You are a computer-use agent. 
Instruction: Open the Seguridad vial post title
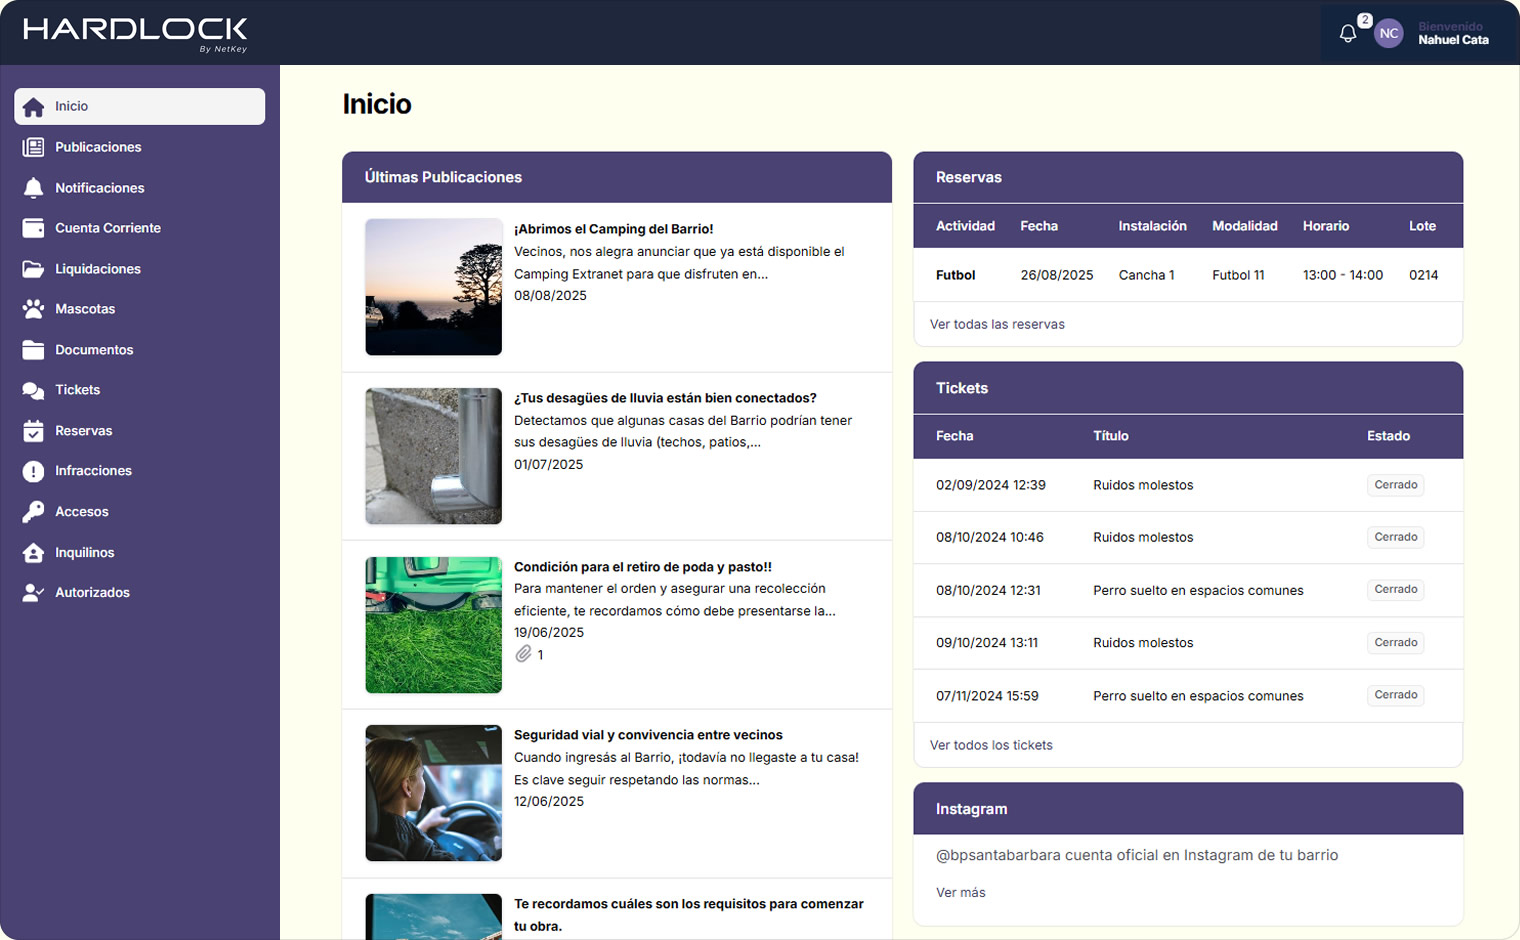point(648,735)
